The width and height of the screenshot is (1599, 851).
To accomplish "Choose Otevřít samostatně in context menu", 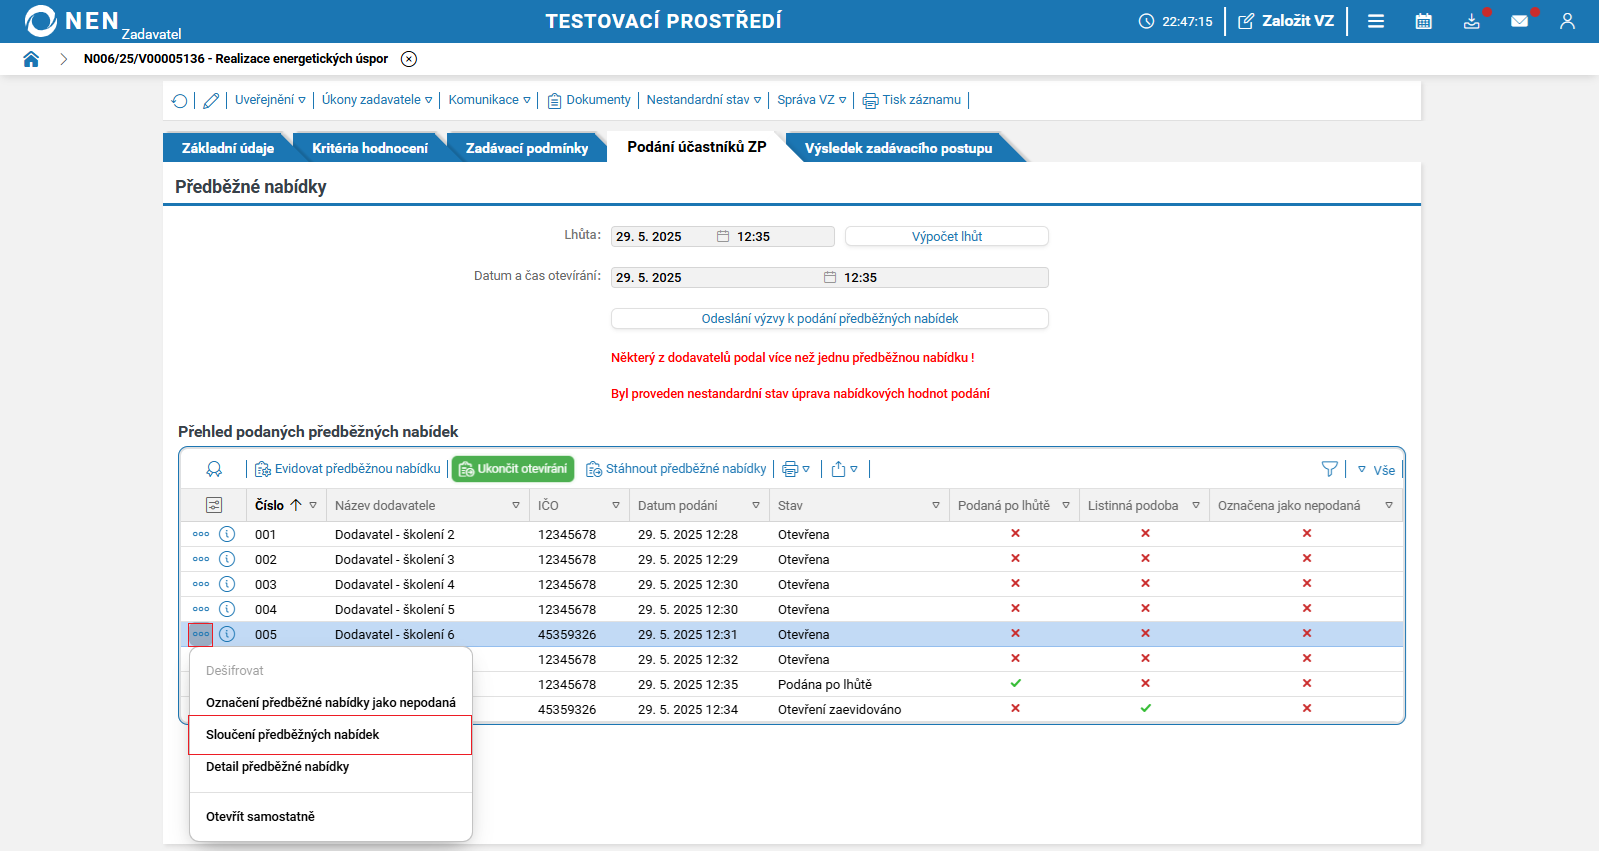I will 330,817.
